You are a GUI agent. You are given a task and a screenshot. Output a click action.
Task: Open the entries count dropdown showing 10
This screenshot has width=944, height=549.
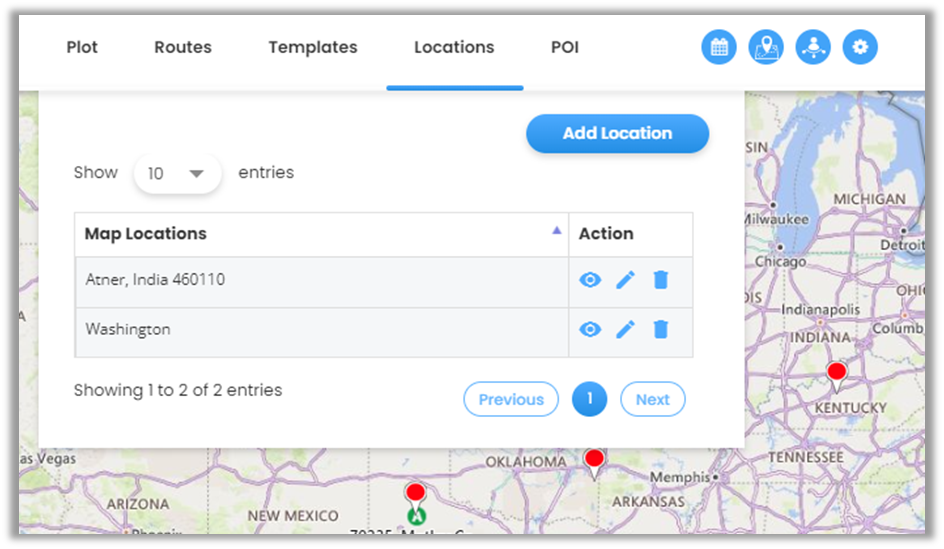coord(177,173)
